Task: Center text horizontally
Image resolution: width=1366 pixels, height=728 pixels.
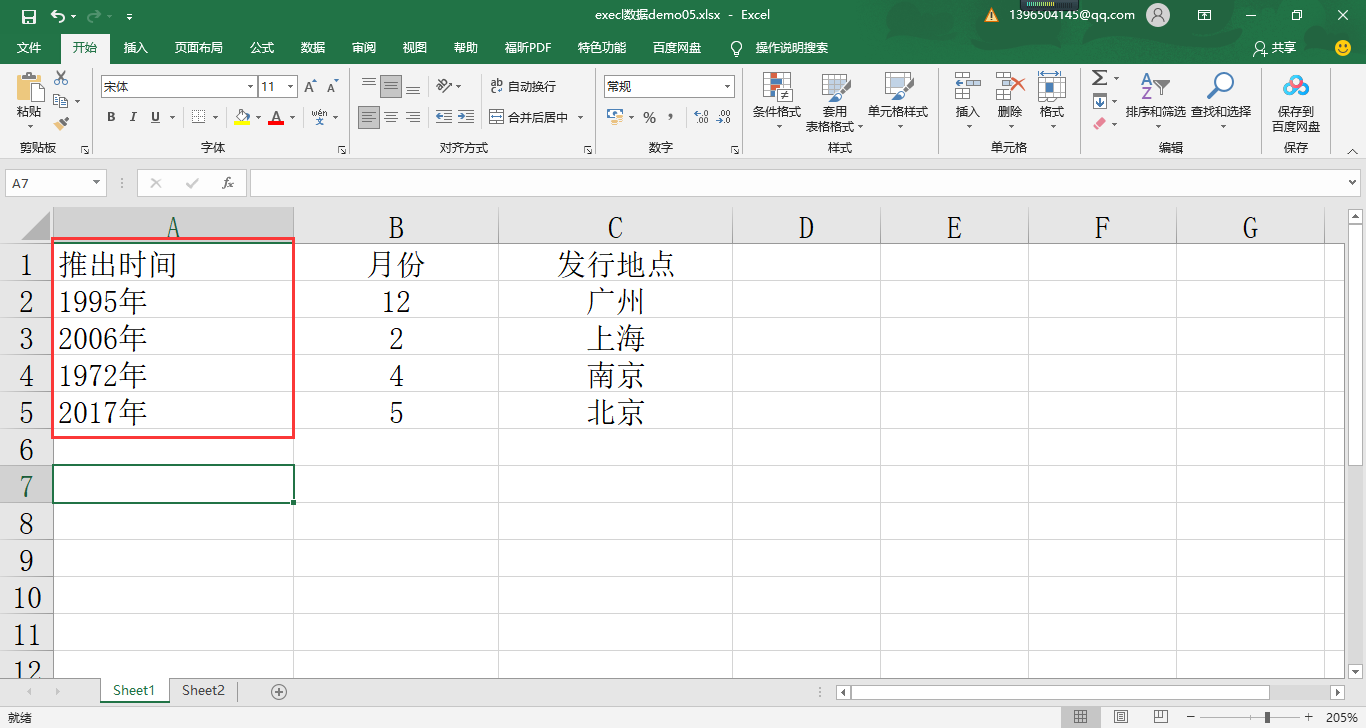Action: click(391, 117)
